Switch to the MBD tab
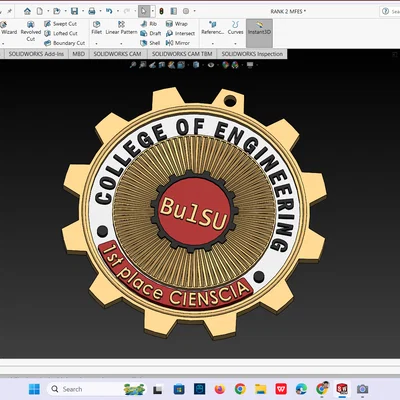Screen dimensions: 400x400 click(x=79, y=54)
